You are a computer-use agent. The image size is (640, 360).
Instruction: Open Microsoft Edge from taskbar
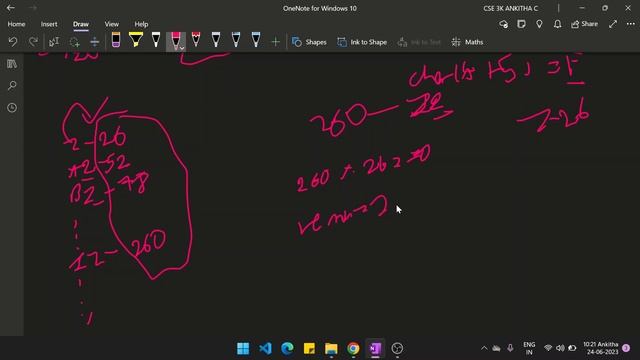(x=287, y=348)
